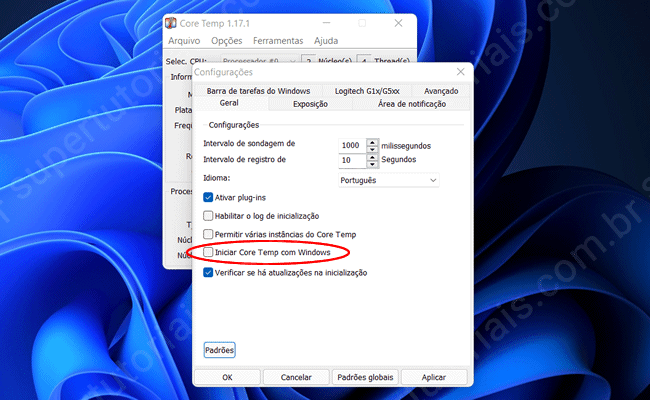Click the Aplicar button

(x=434, y=377)
